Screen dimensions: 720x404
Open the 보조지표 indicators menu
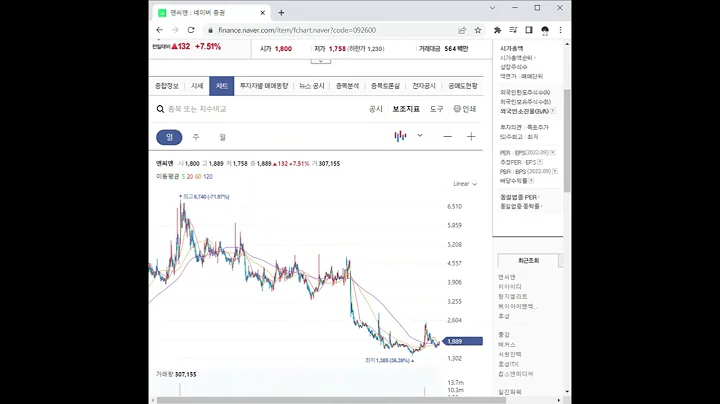(406, 109)
